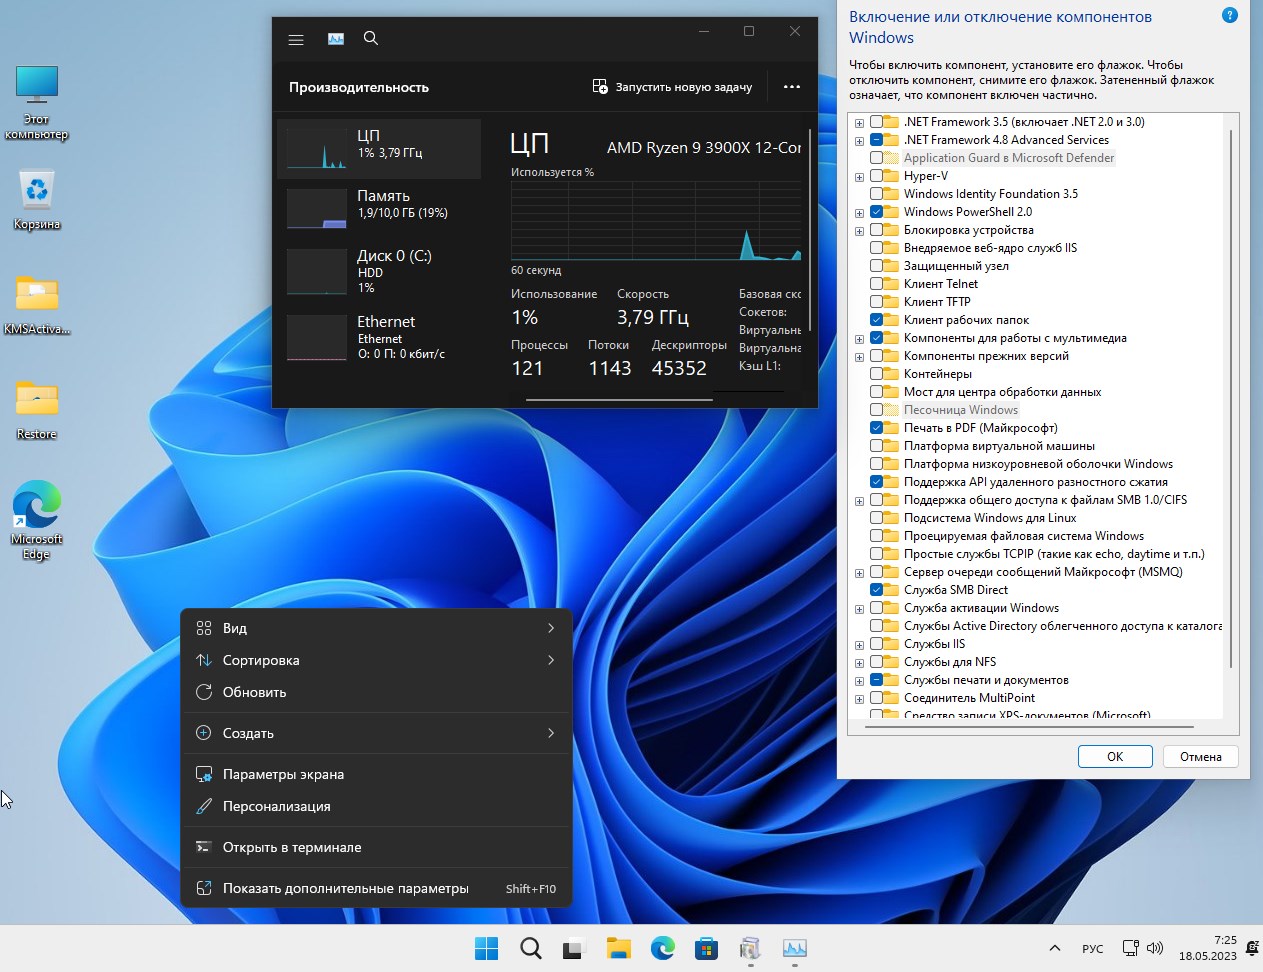This screenshot has width=1263, height=972.
Task: Select the Диск 0 (C:) panel
Action: coord(380,270)
